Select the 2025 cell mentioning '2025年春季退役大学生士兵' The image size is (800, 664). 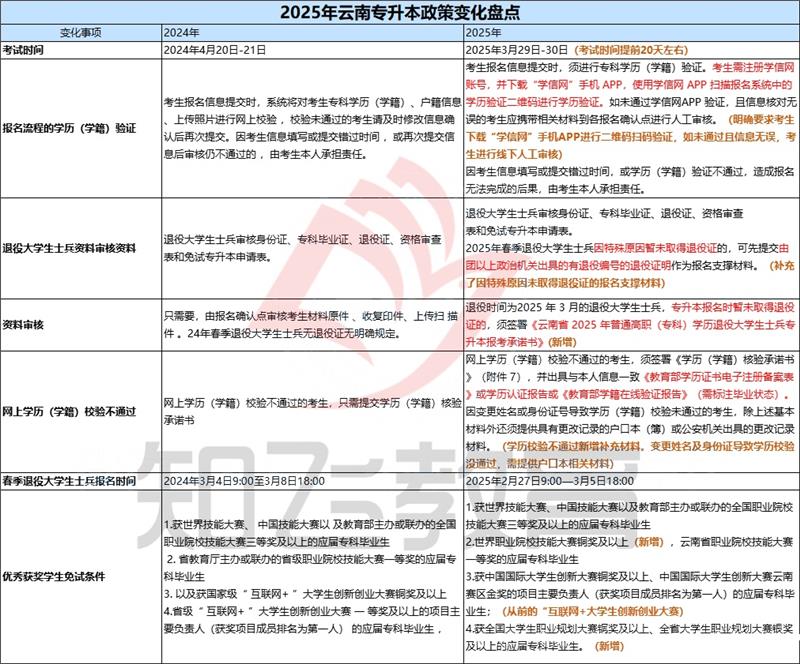pos(632,248)
